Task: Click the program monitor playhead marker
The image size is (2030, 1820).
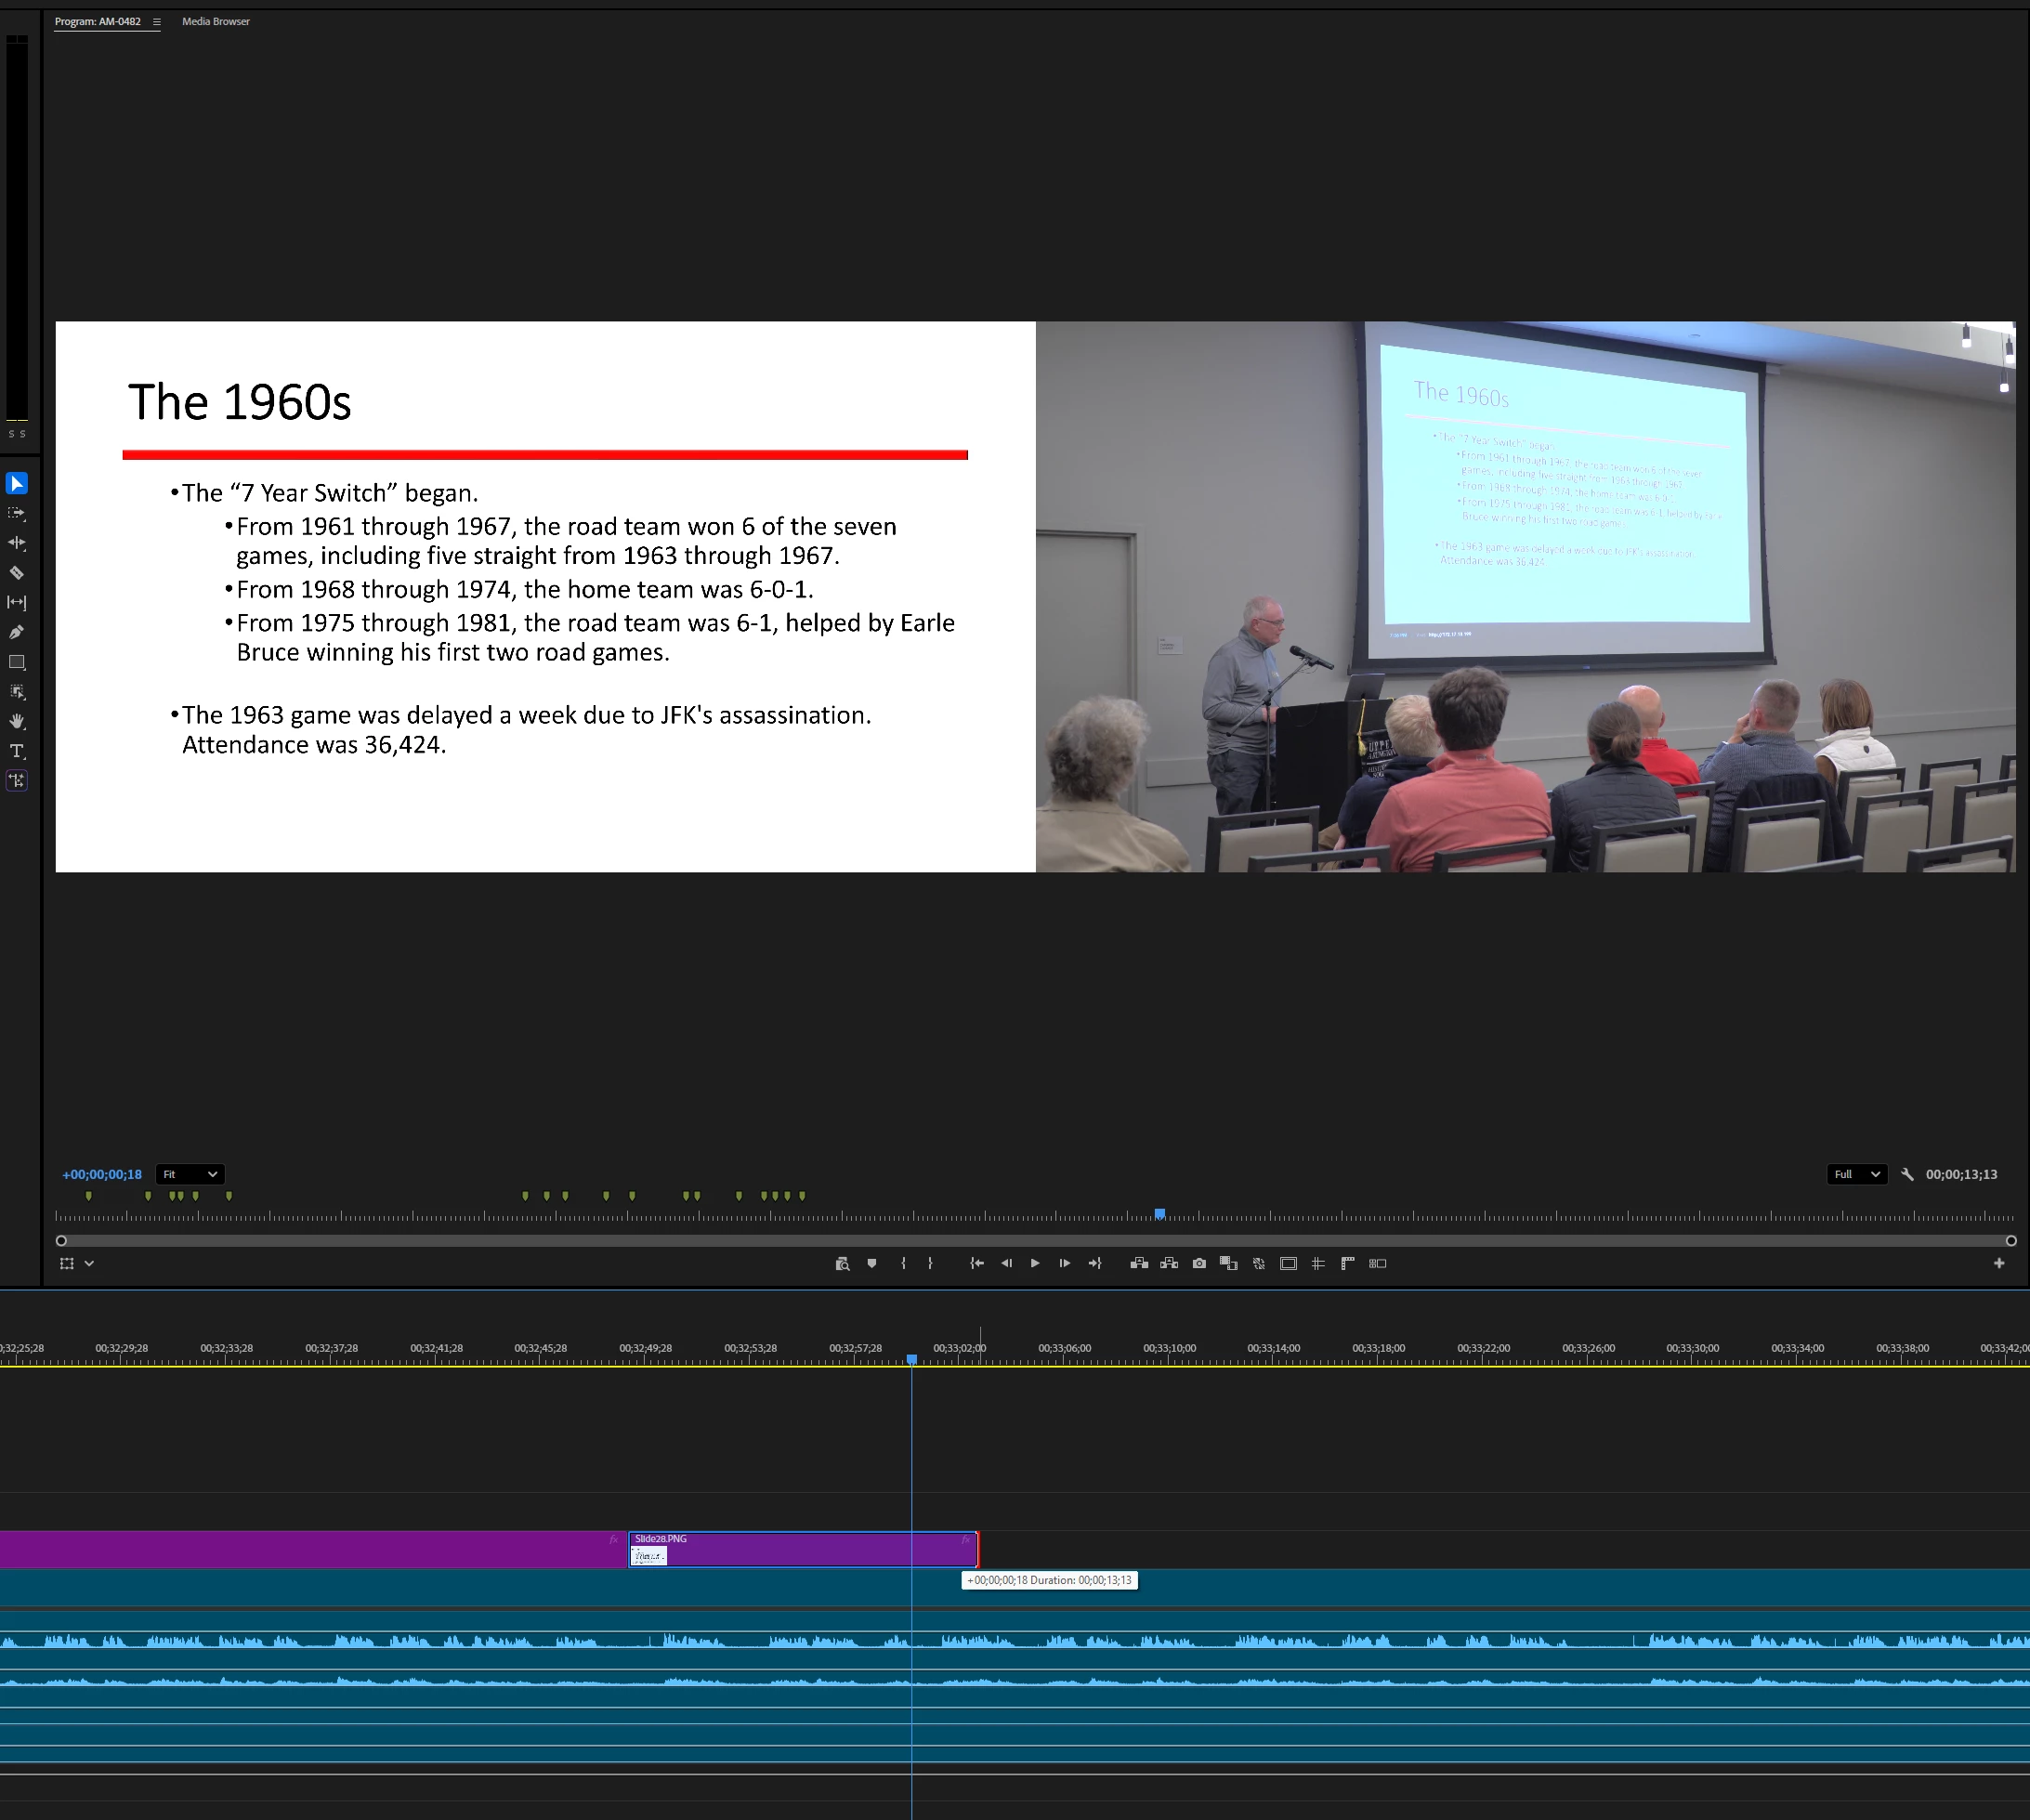Action: [x=1160, y=1213]
